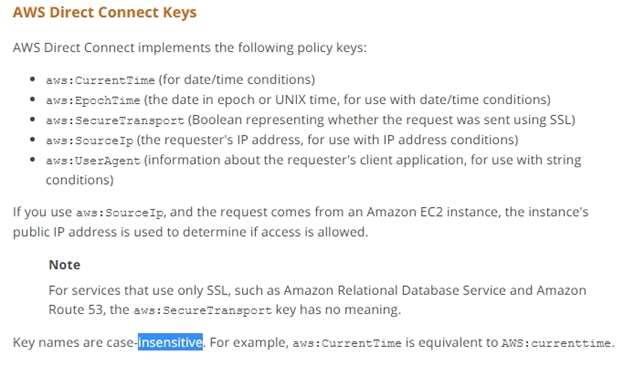624x366 pixels.
Task: Click the aws:CurrentTime policy key bullet
Action: click(x=100, y=80)
